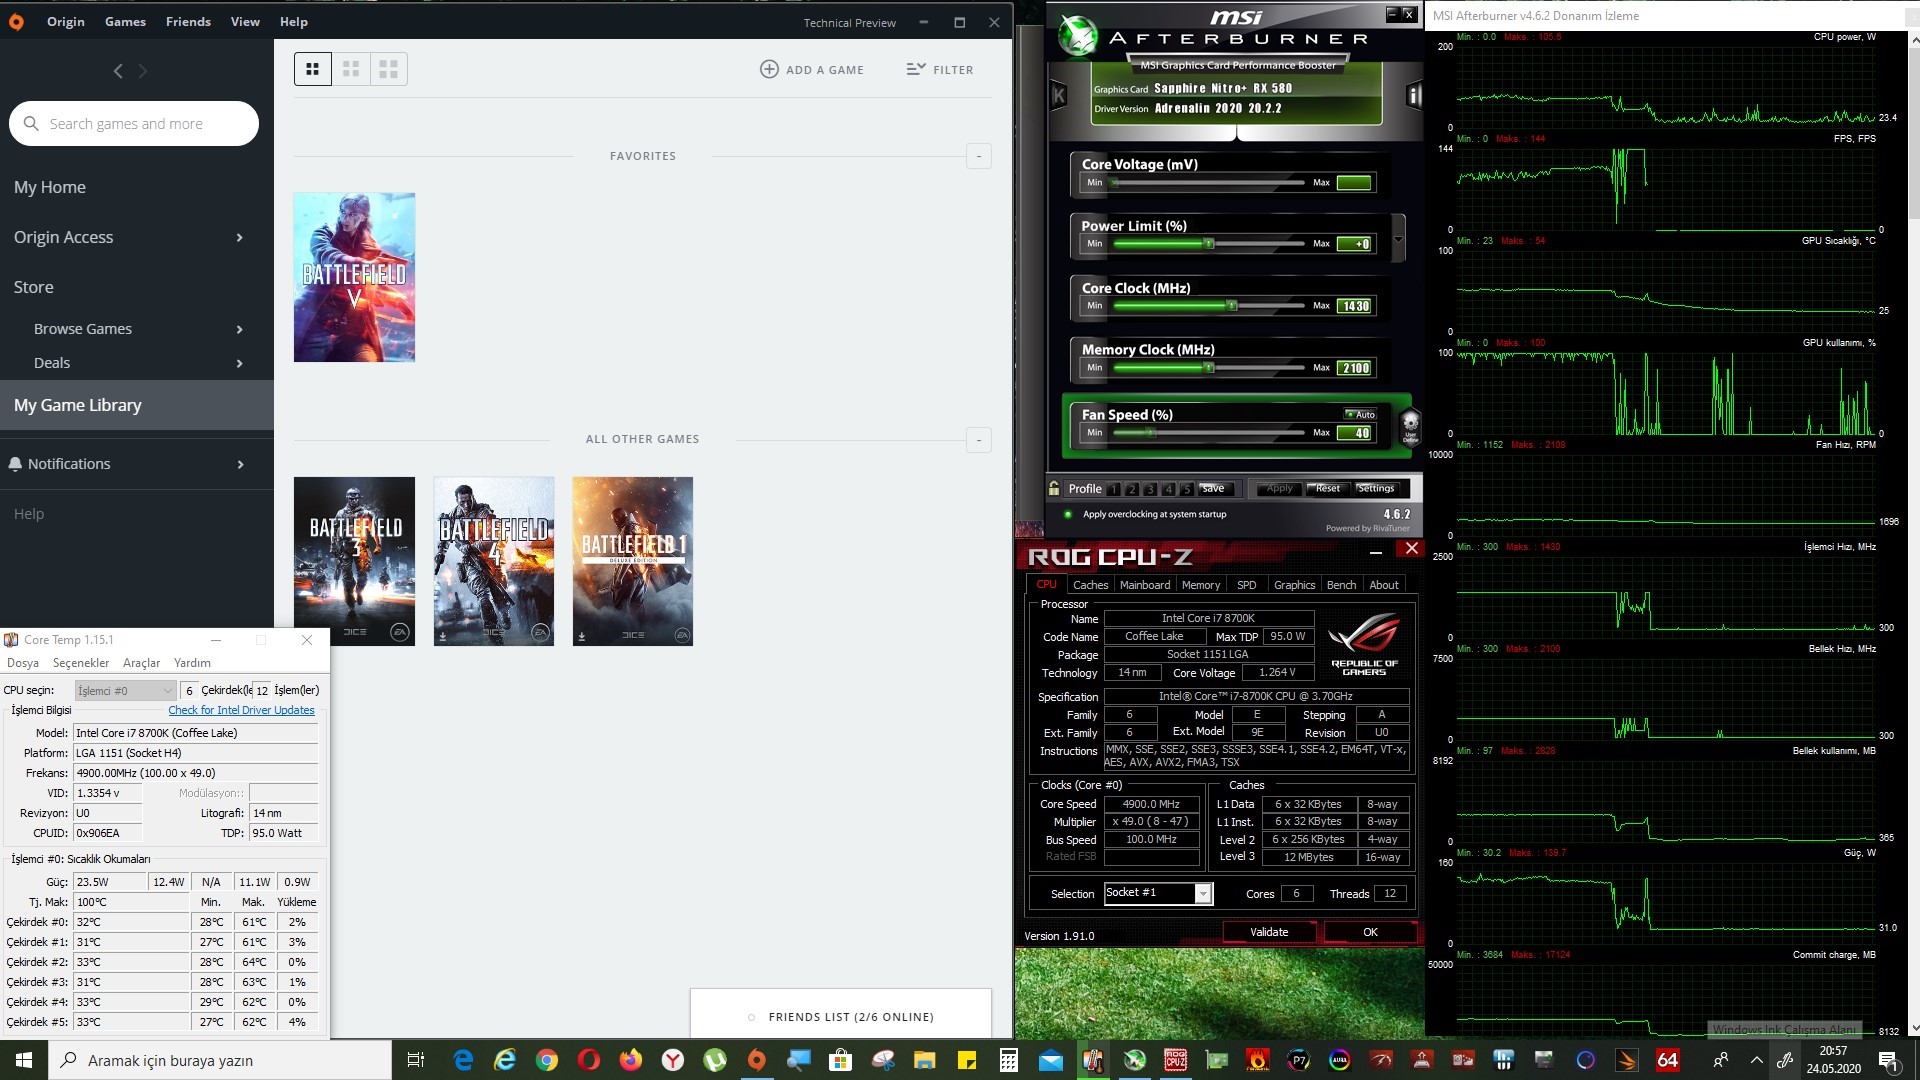
Task: Expand the Power Limit side arrow in Afterburner
Action: (x=1398, y=239)
